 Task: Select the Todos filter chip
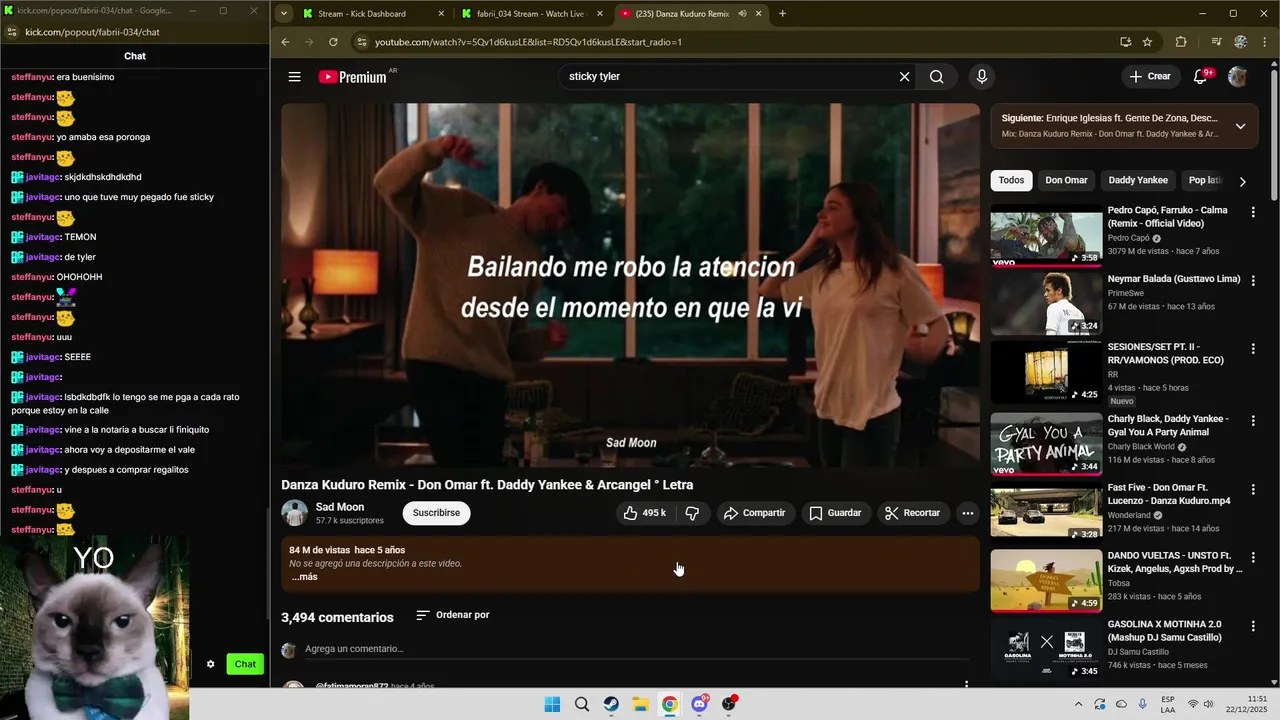[x=1011, y=180]
